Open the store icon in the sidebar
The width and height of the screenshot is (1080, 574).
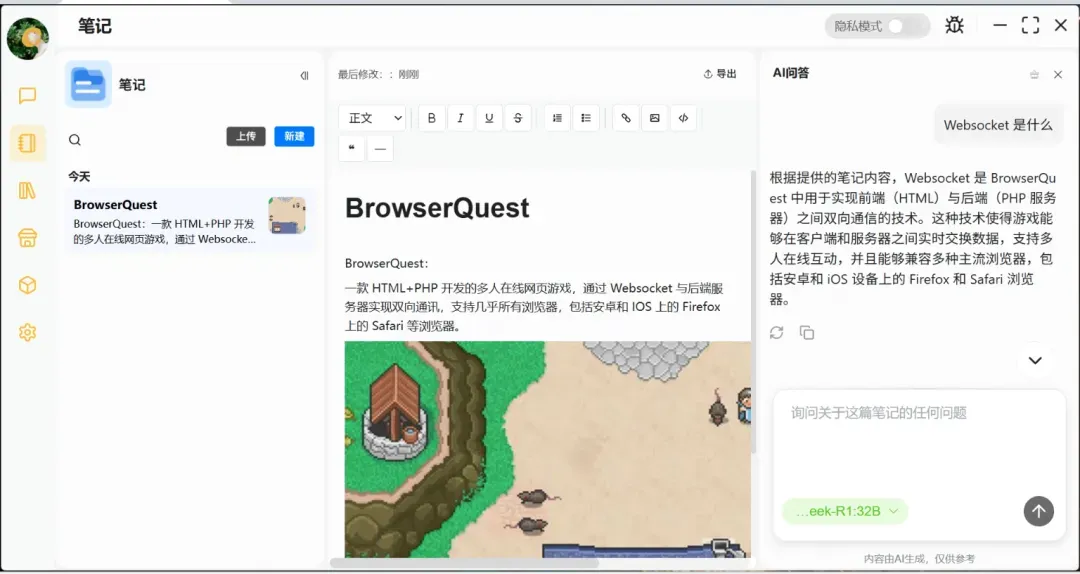[x=28, y=238]
